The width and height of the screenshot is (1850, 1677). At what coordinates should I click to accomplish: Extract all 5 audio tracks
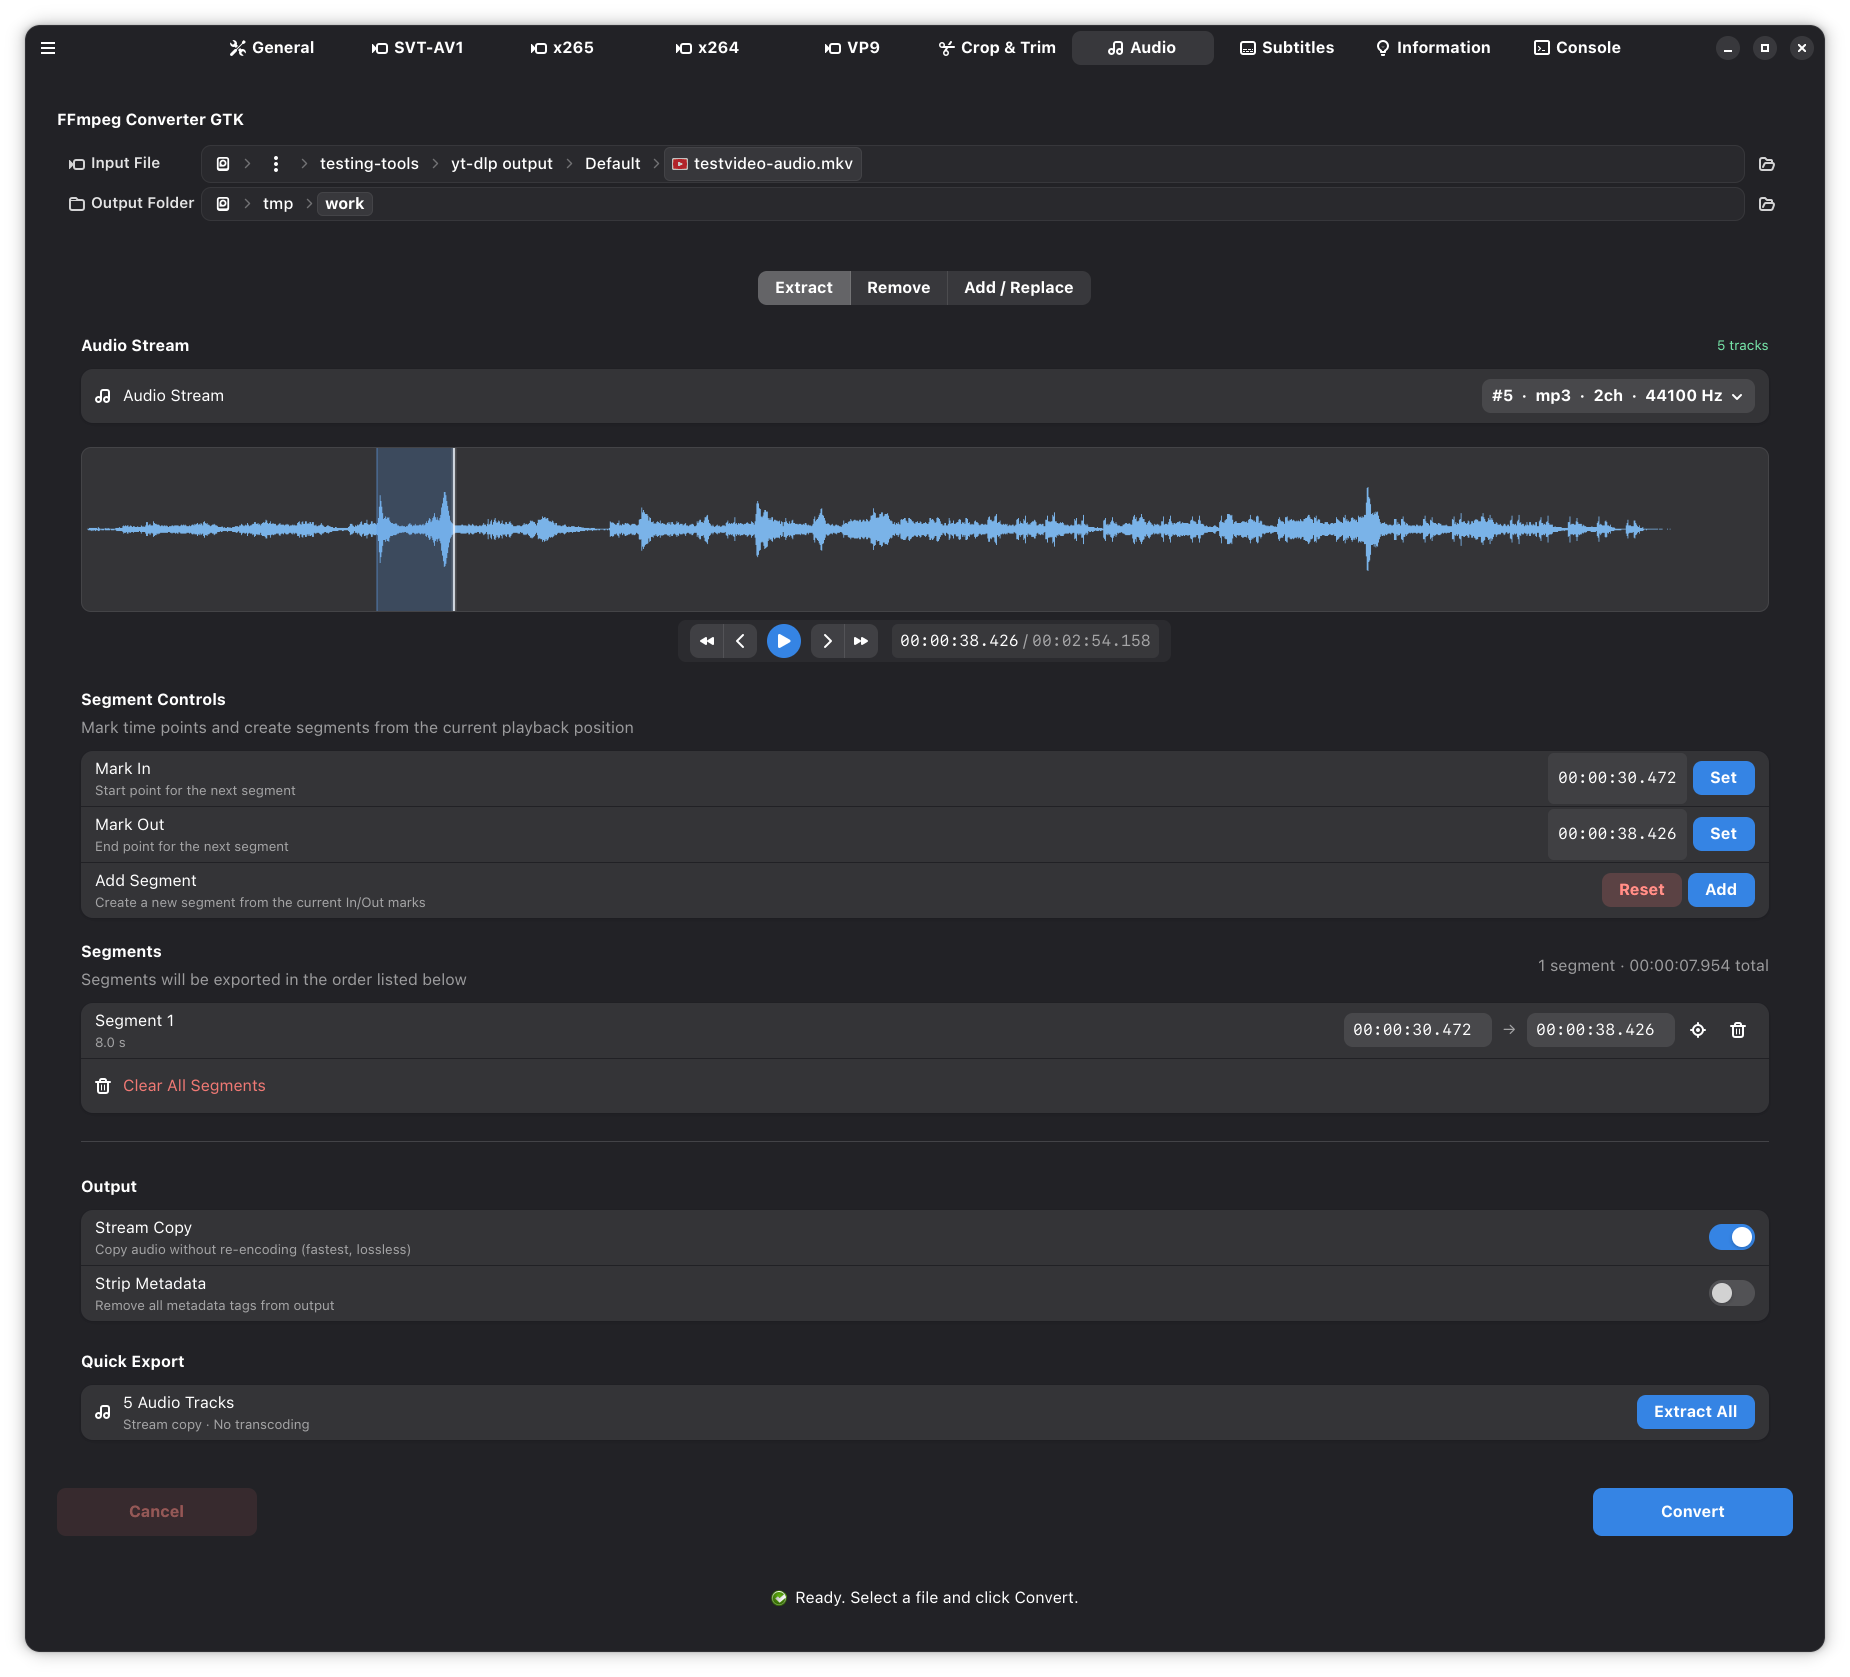pos(1695,1412)
